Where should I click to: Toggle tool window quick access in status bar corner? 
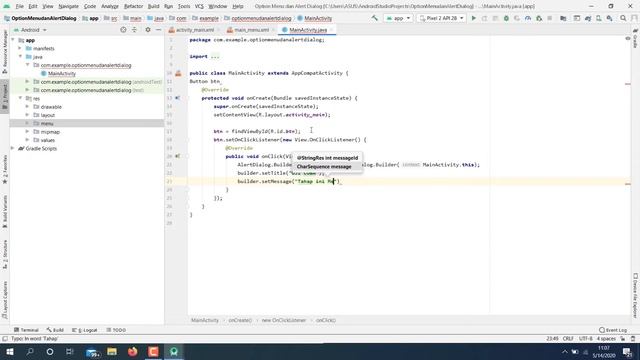(5, 338)
